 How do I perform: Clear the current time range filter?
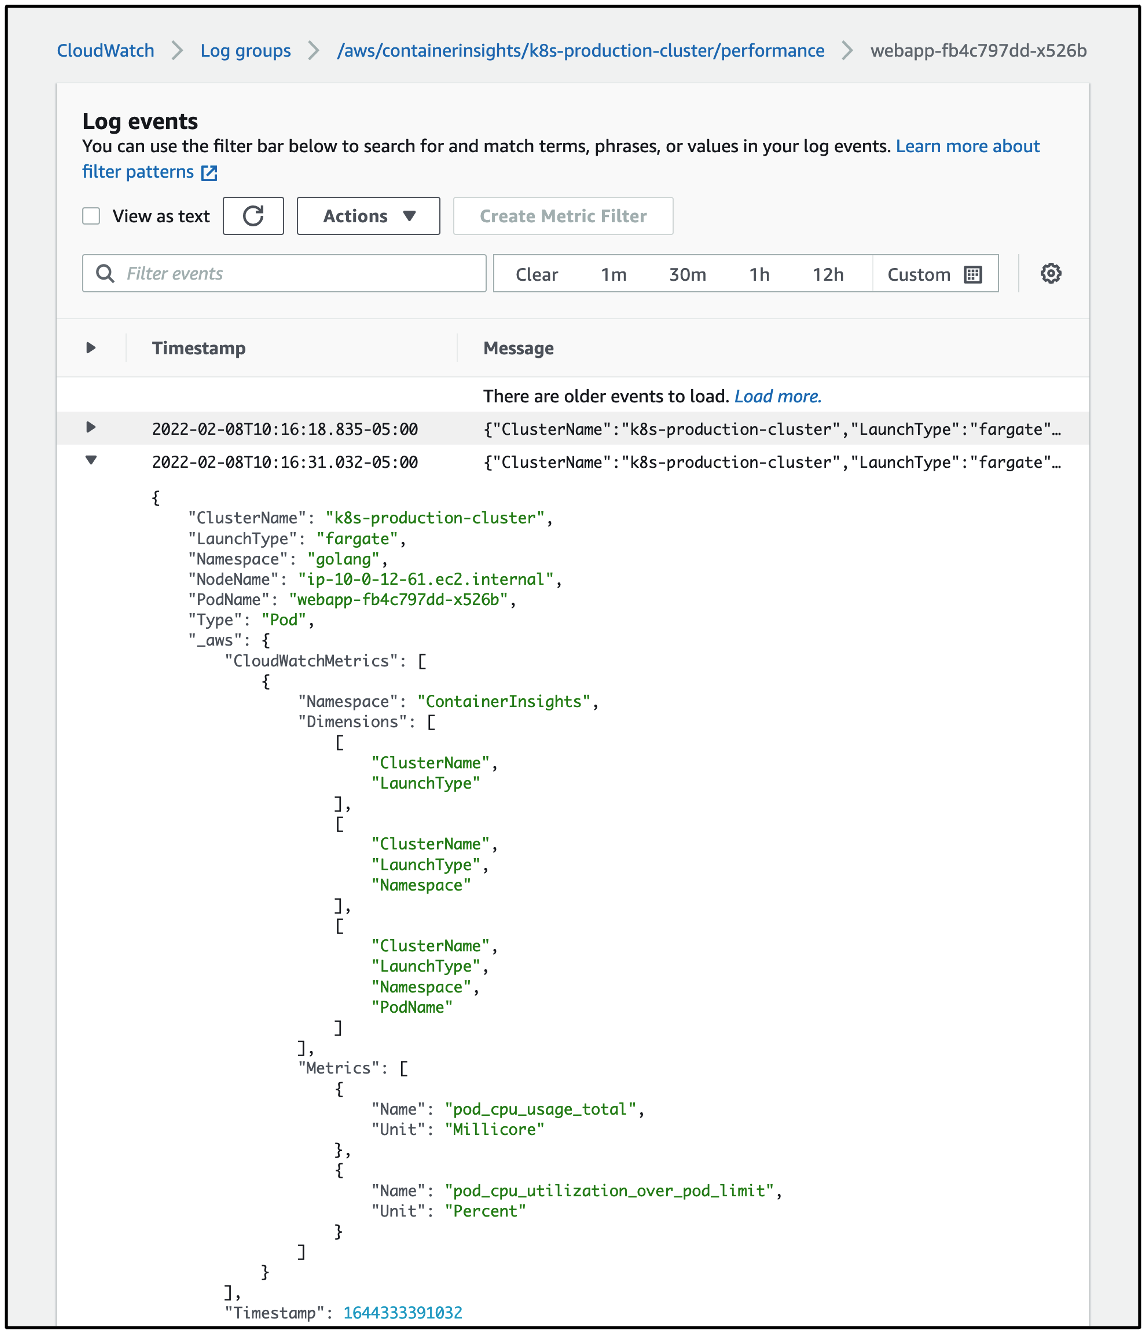[x=537, y=273]
